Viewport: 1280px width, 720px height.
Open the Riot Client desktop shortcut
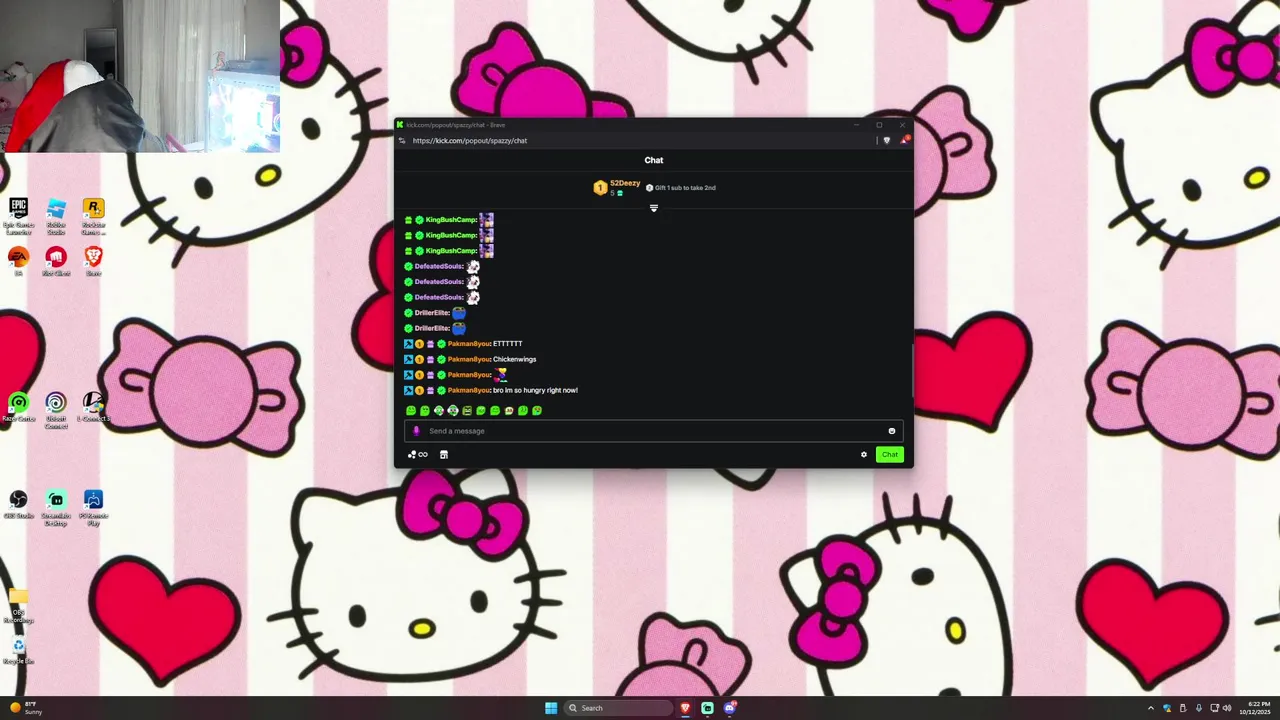tap(56, 261)
